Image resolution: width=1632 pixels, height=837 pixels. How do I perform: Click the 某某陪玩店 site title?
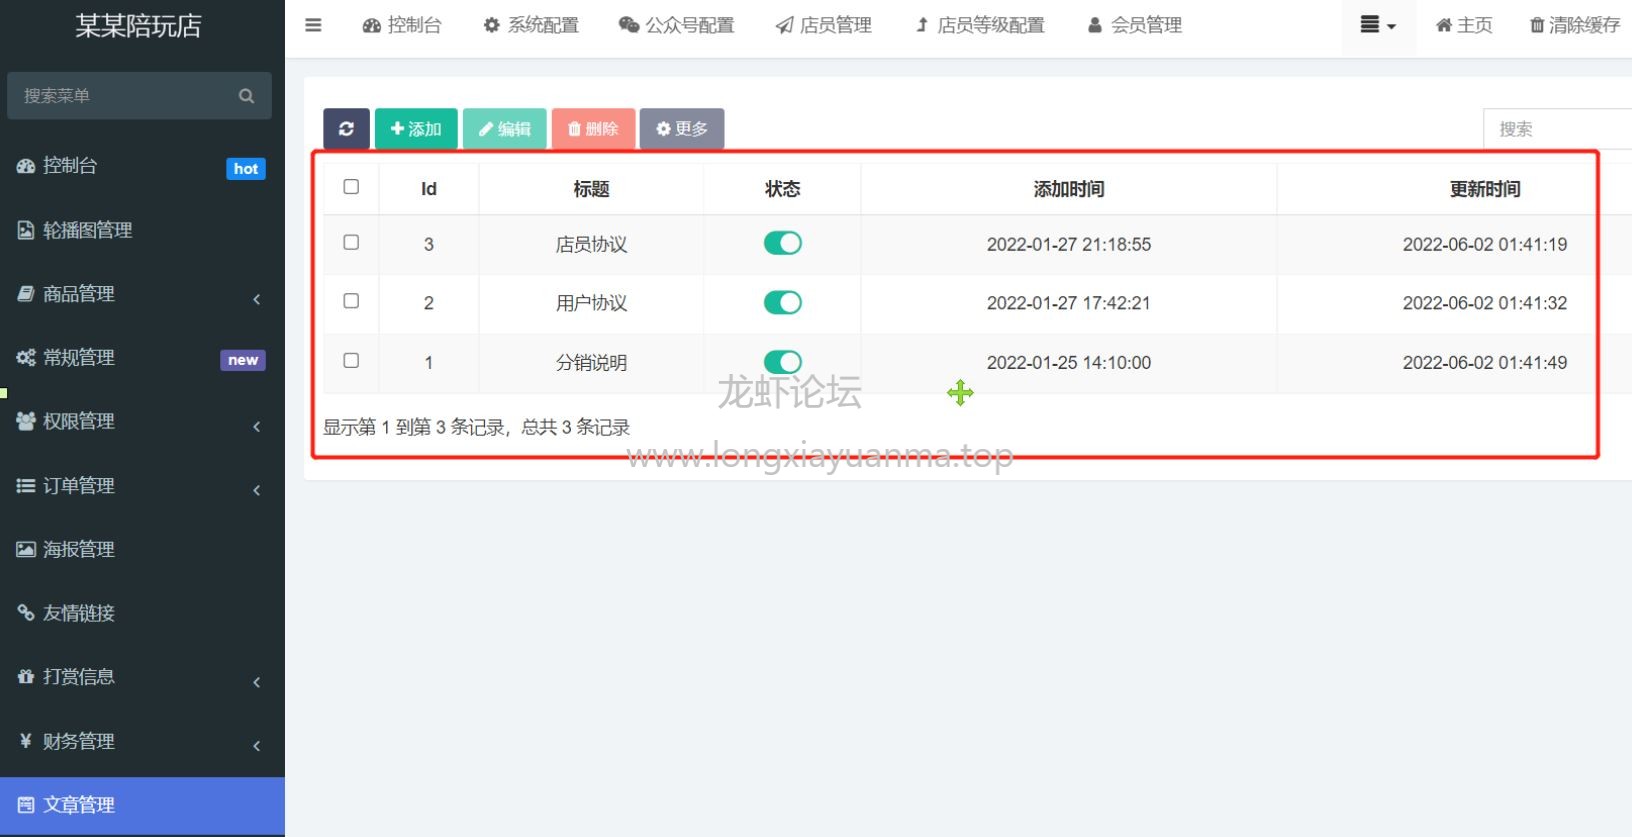click(139, 26)
